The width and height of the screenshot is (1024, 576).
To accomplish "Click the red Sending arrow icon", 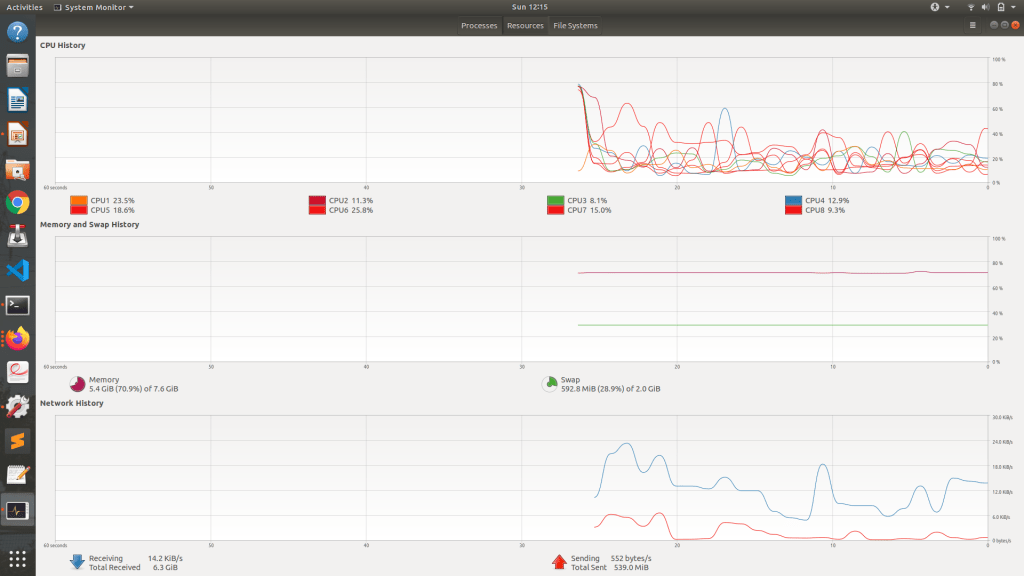I will (559, 562).
